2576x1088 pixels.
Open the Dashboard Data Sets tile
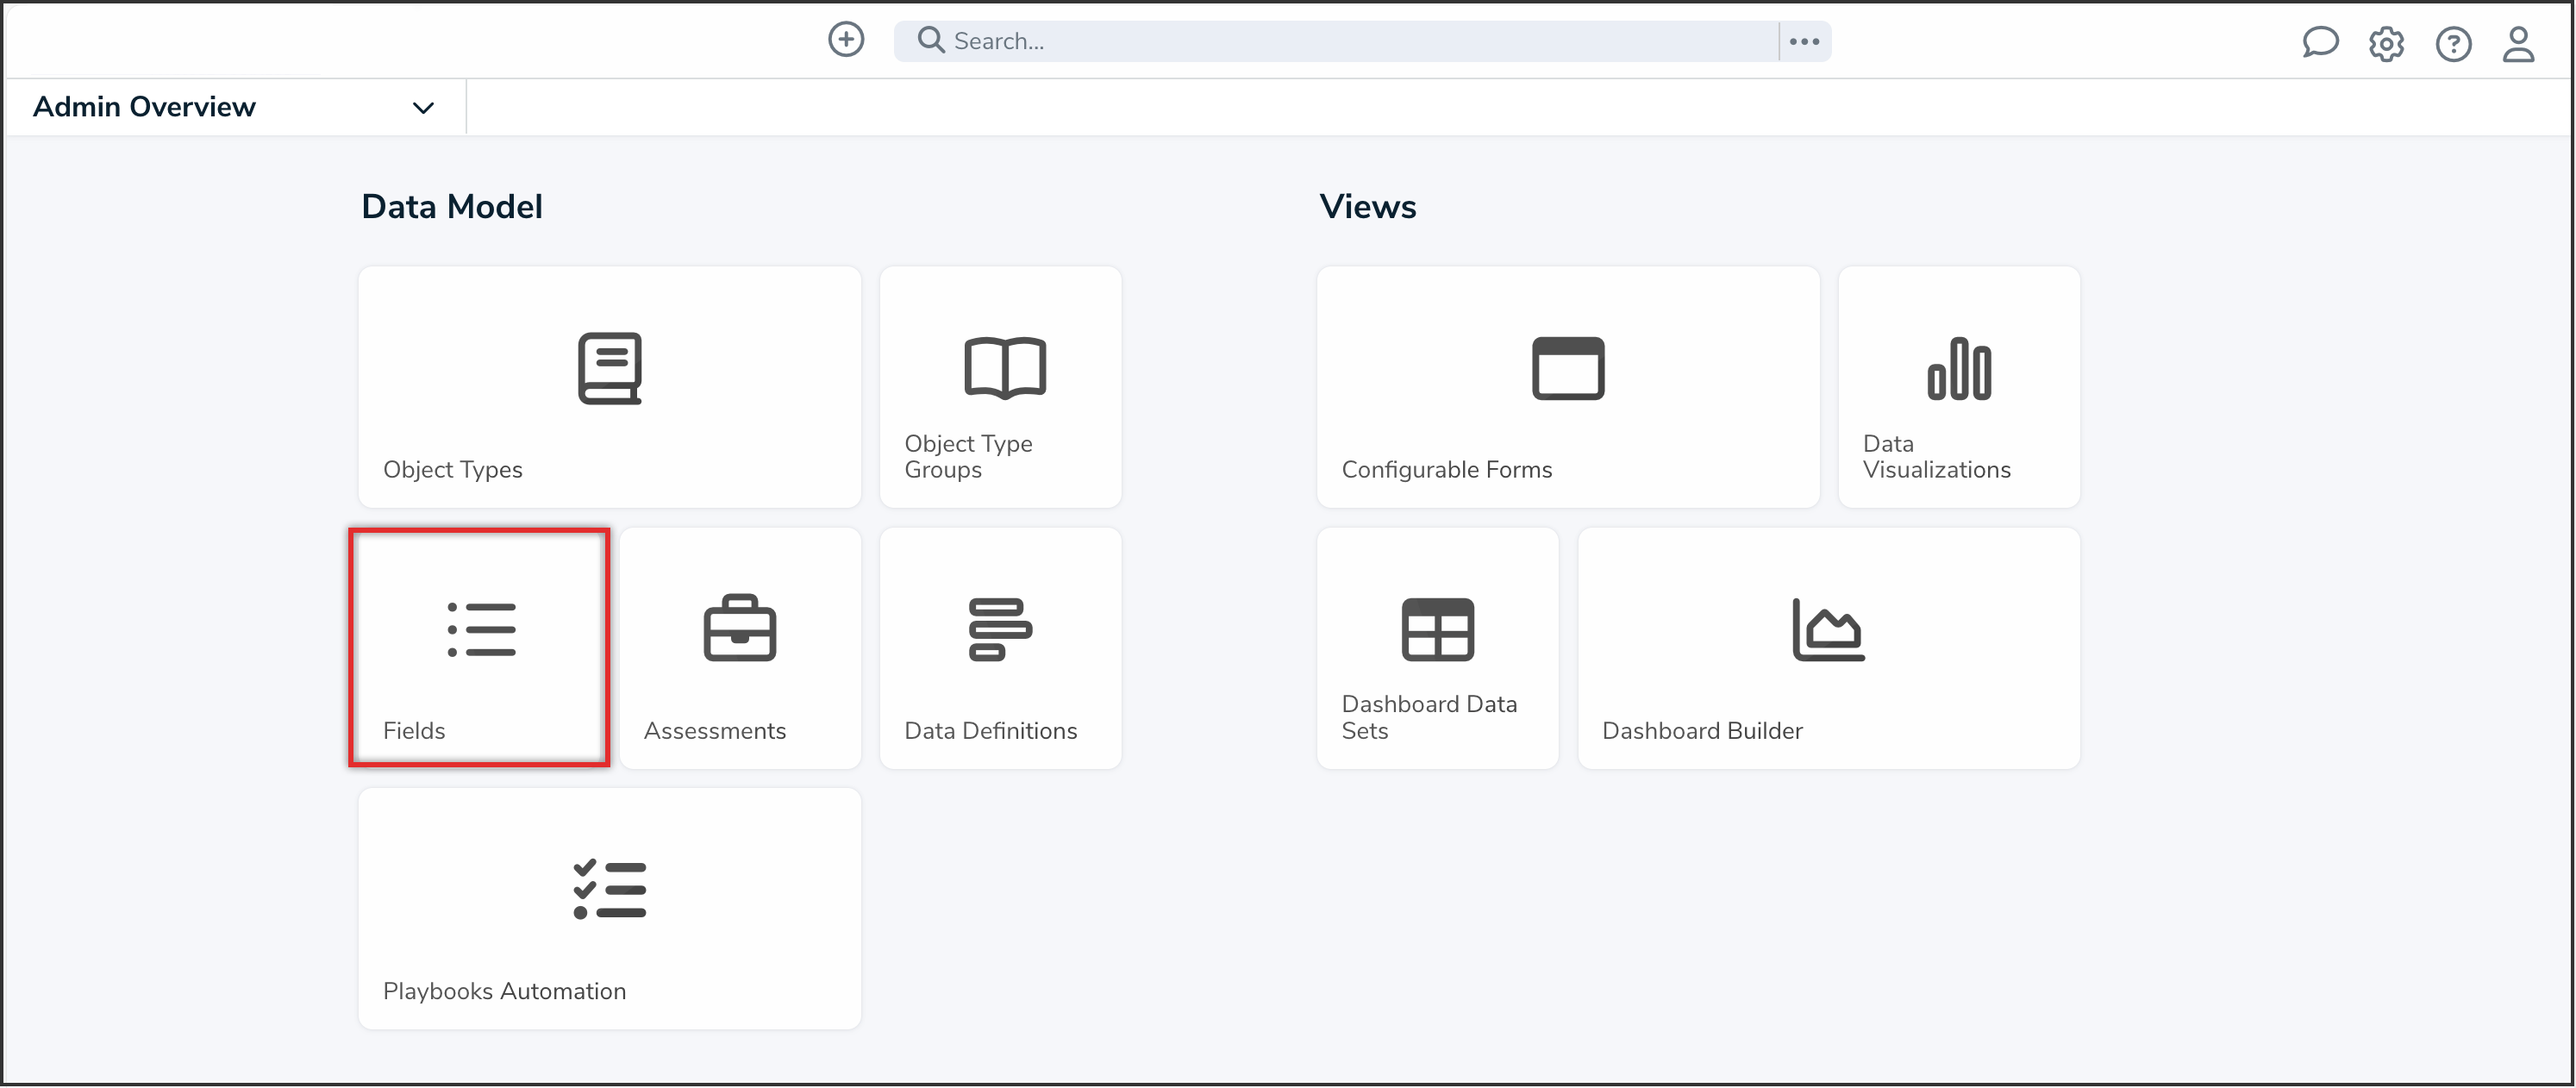(x=1437, y=648)
